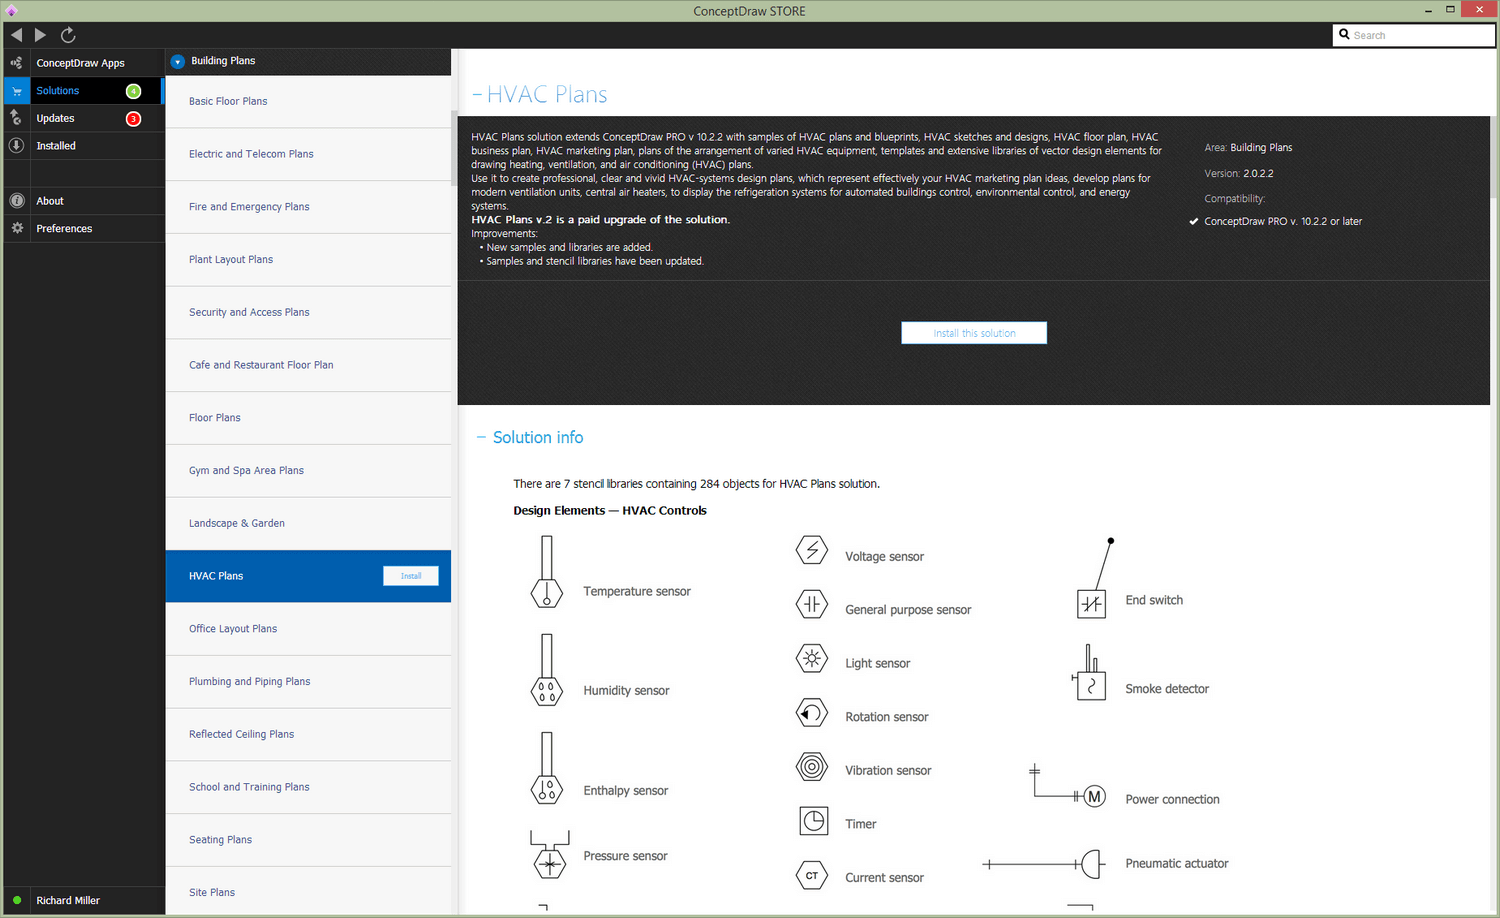The height and width of the screenshot is (918, 1500).
Task: Go forward with the right arrow icon
Action: coord(41,35)
